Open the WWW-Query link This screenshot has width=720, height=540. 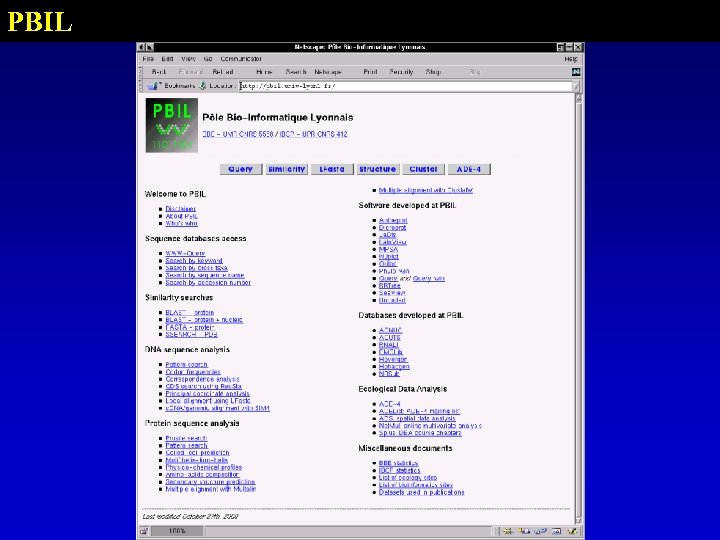click(185, 253)
